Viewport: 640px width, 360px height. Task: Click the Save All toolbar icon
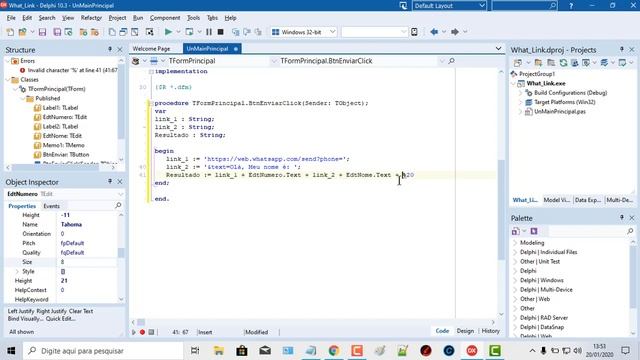click(57, 32)
